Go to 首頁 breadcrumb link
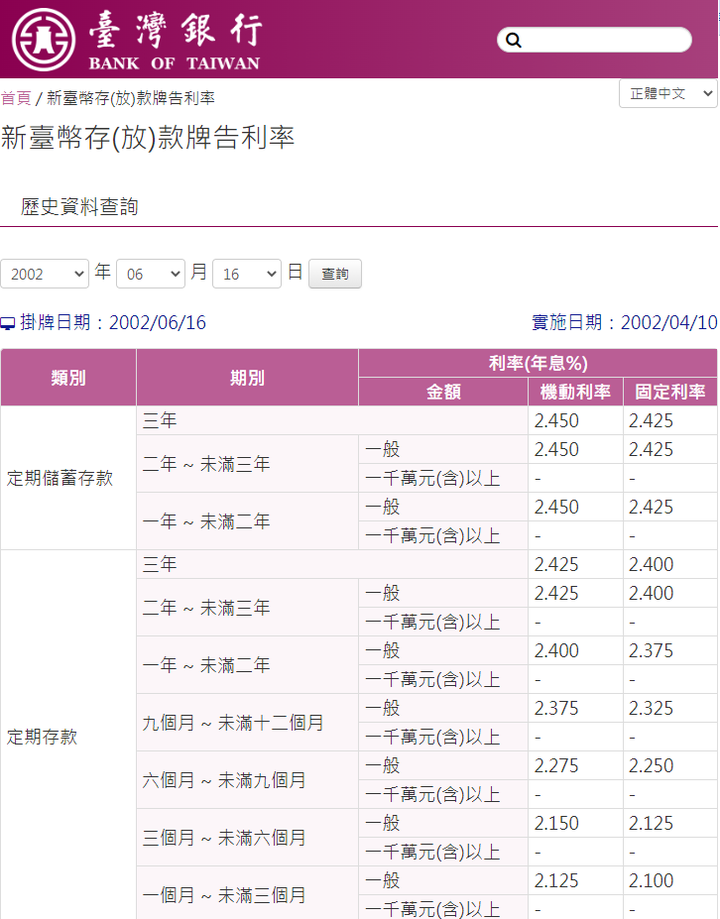The width and height of the screenshot is (720, 919). pos(16,98)
